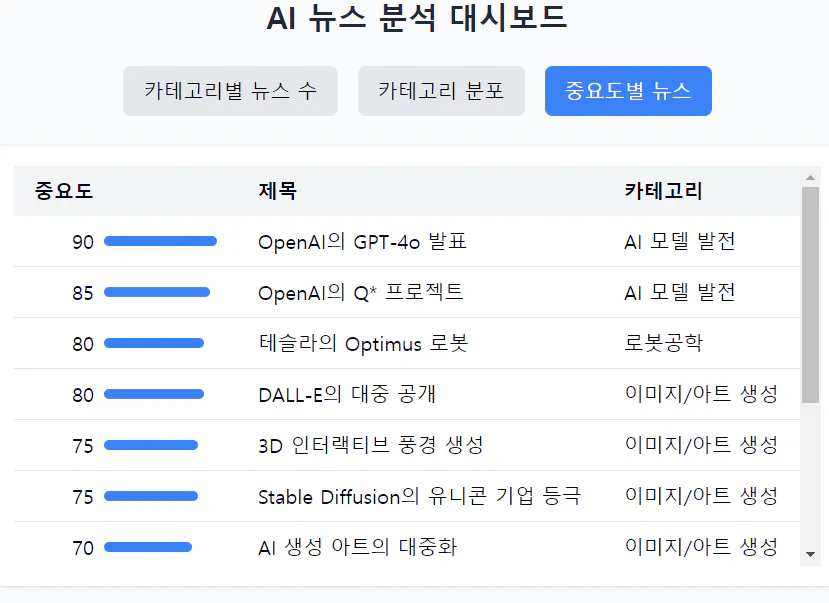
Task: Select the title OpenAI의 Q* 프로젝트
Action: tap(361, 292)
